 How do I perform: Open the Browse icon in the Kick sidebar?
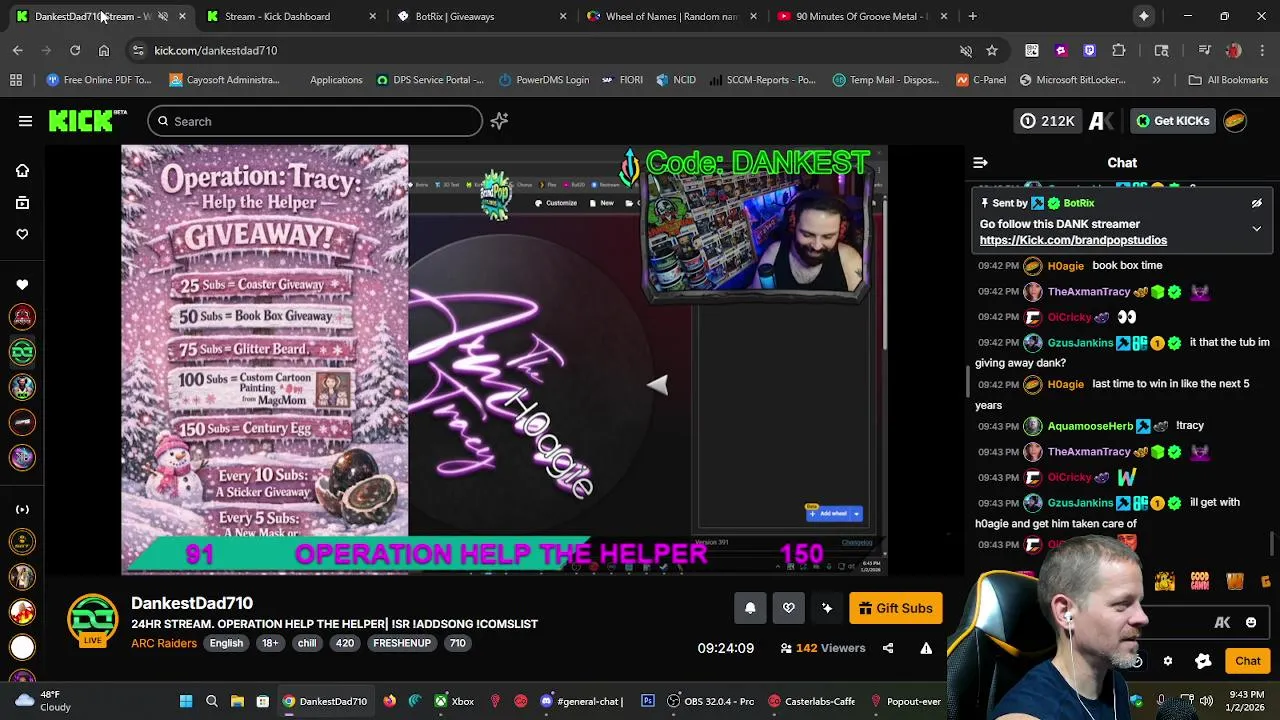22,203
